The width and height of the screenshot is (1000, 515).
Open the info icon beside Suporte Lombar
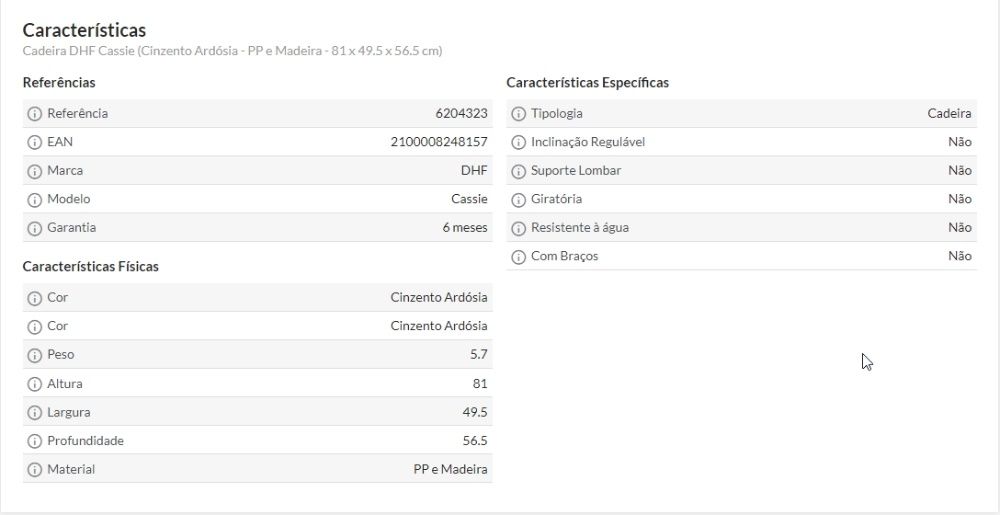pos(518,171)
